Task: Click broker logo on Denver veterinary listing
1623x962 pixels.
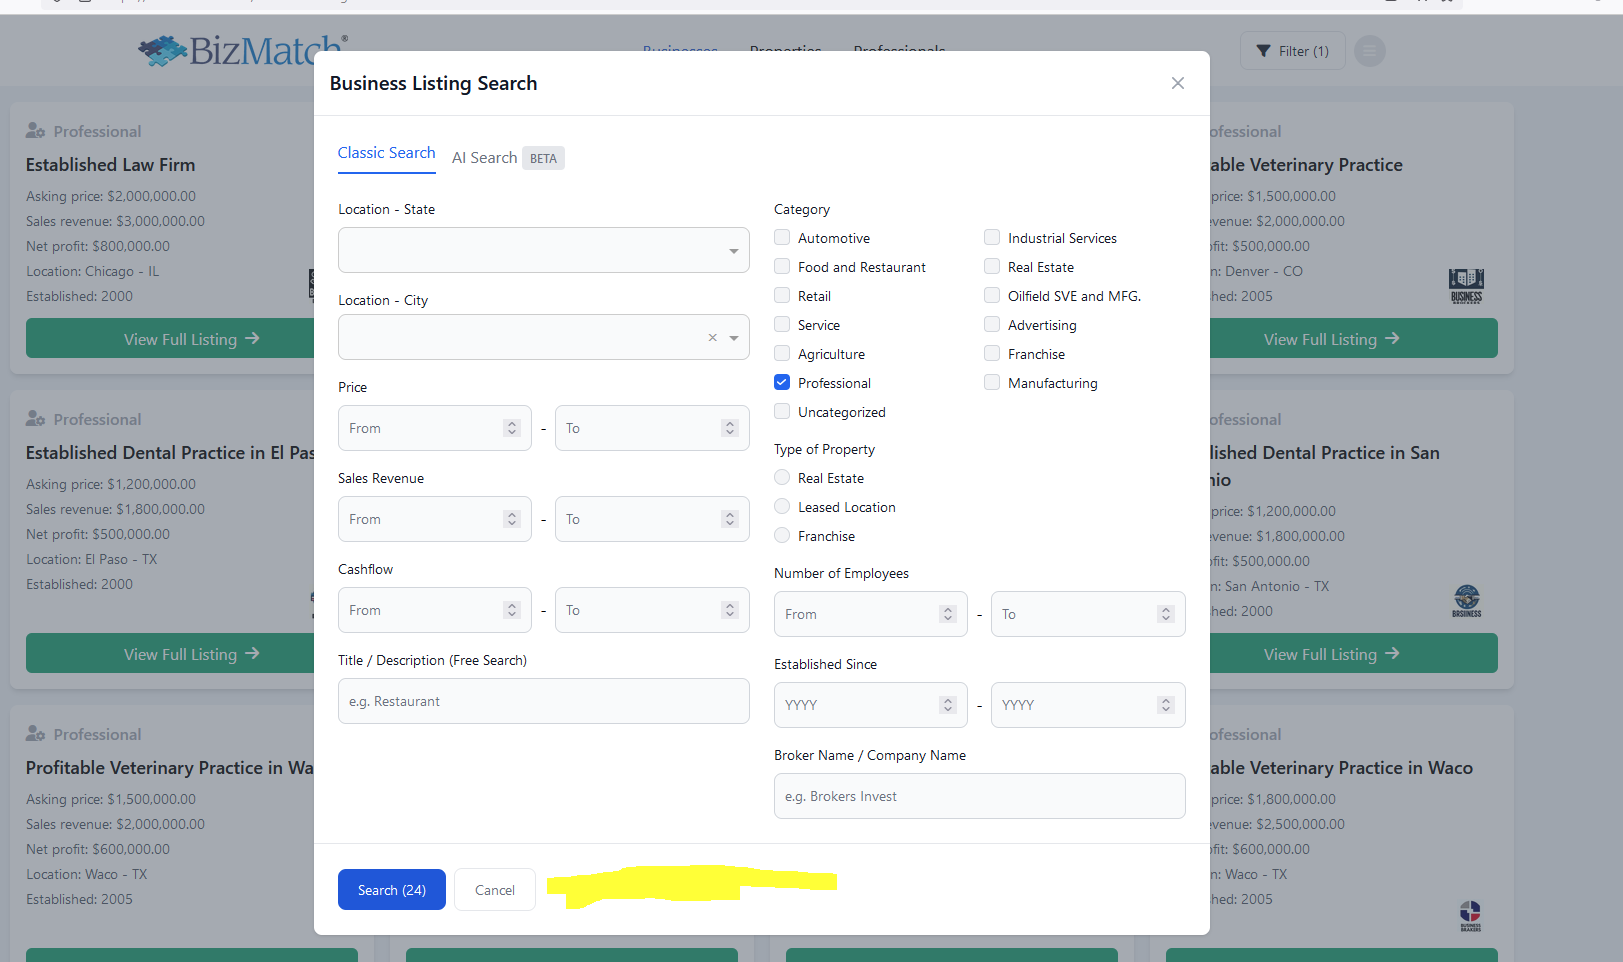Action: [x=1466, y=286]
